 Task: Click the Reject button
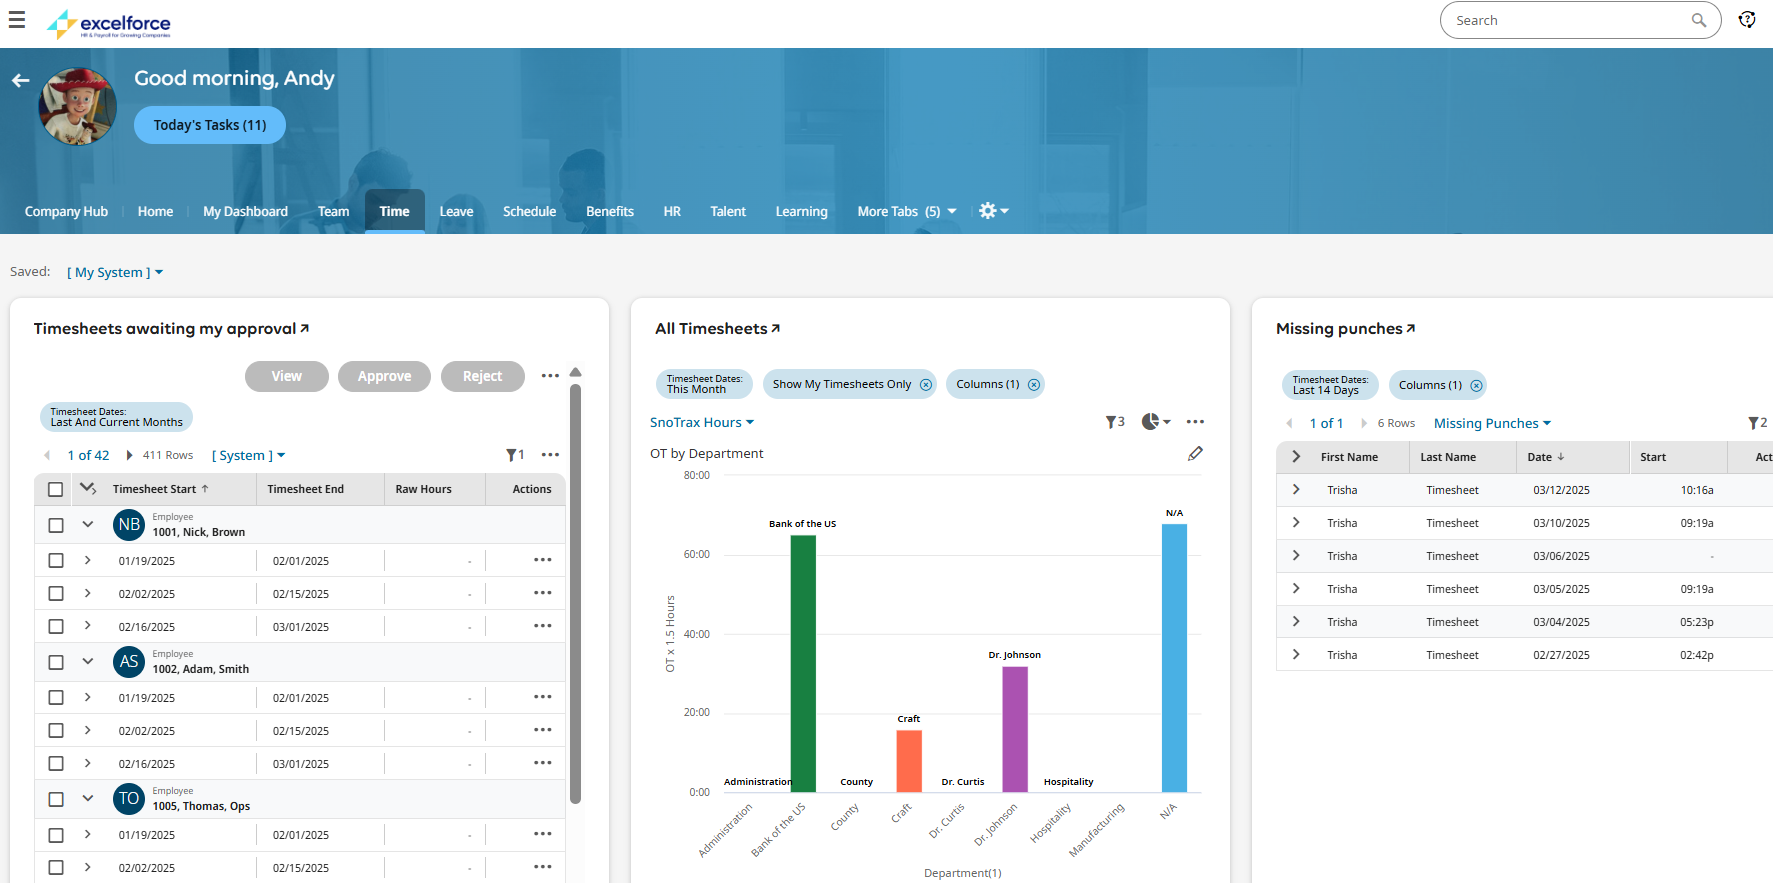pyautogui.click(x=483, y=376)
